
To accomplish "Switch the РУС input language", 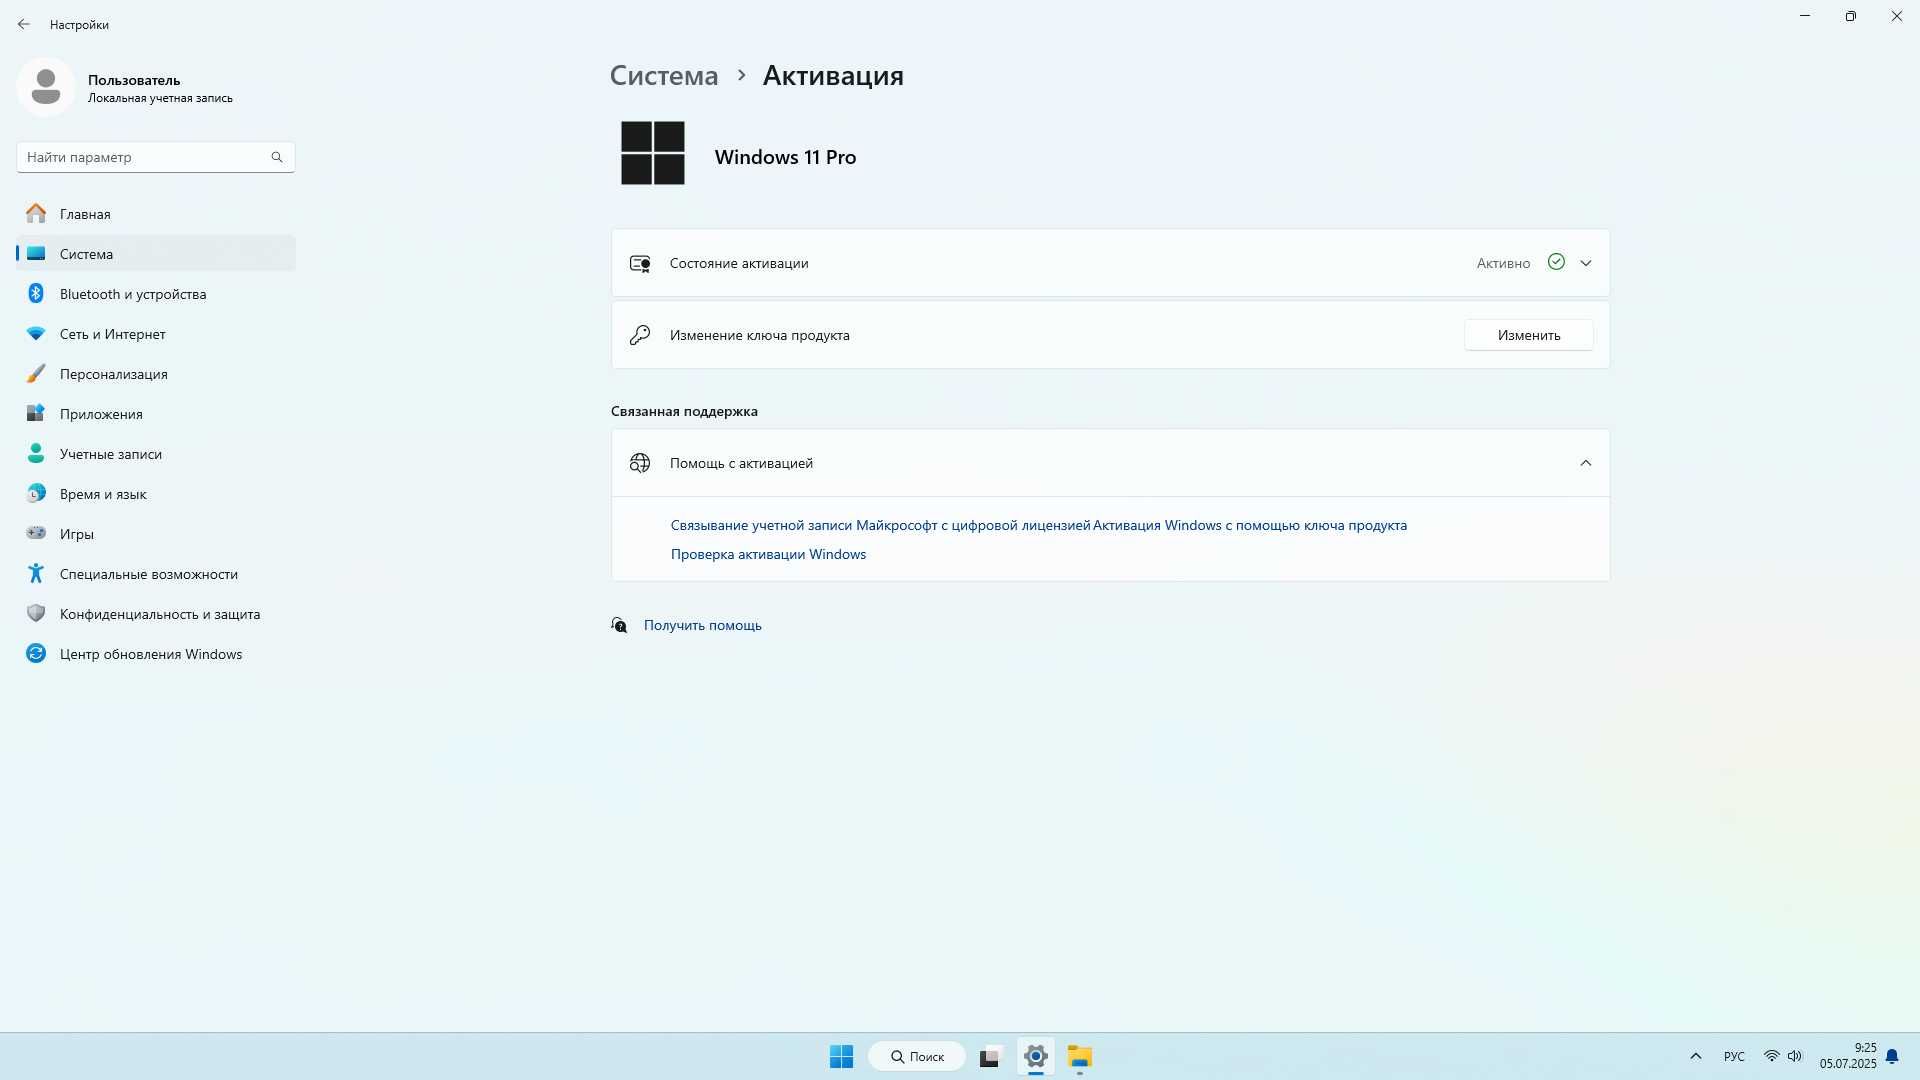I will click(x=1734, y=1056).
